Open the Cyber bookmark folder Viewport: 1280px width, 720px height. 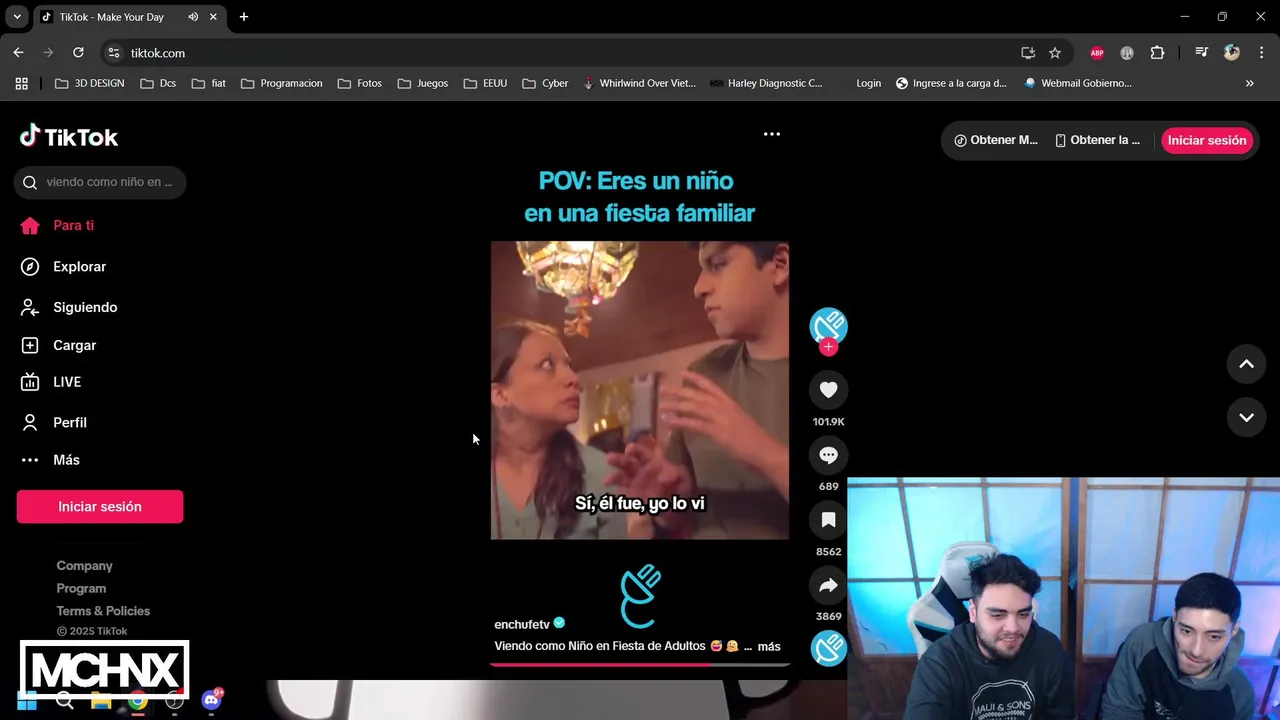(545, 83)
